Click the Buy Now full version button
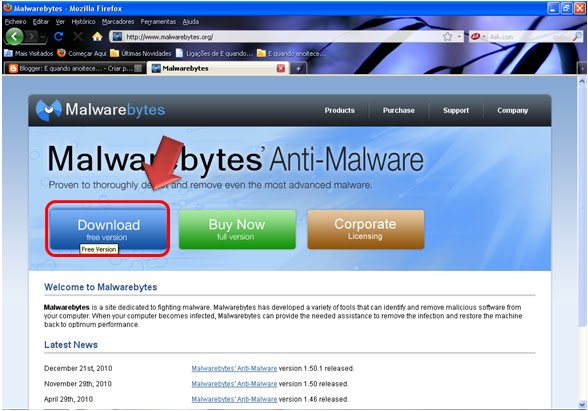Screen dimensions: 588x411 (x=237, y=229)
